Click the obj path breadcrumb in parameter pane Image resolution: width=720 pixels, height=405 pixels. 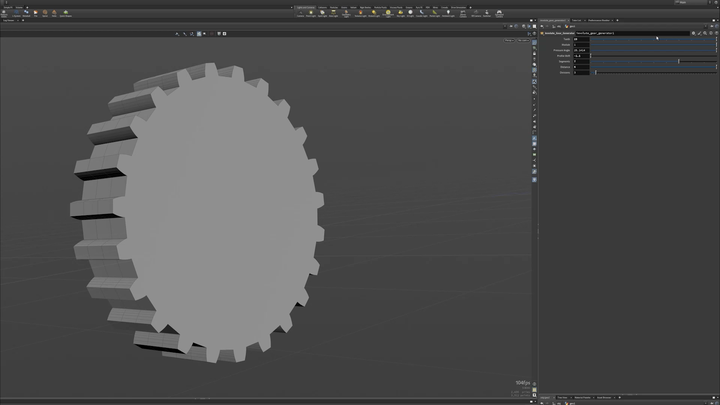click(x=559, y=26)
